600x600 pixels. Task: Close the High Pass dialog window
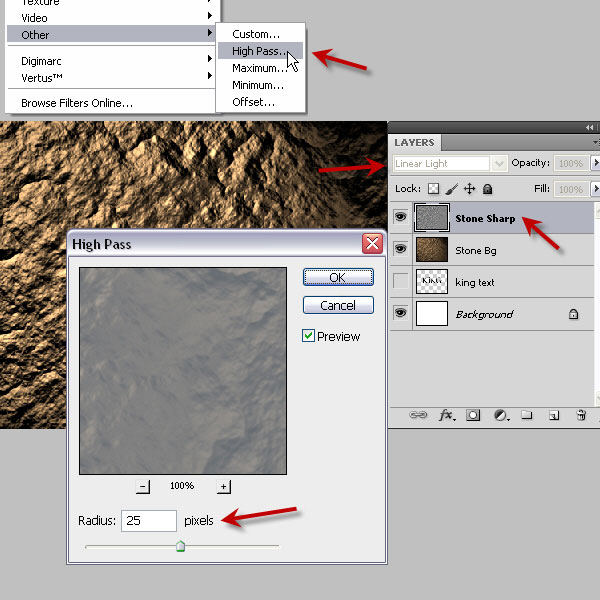pyautogui.click(x=372, y=243)
